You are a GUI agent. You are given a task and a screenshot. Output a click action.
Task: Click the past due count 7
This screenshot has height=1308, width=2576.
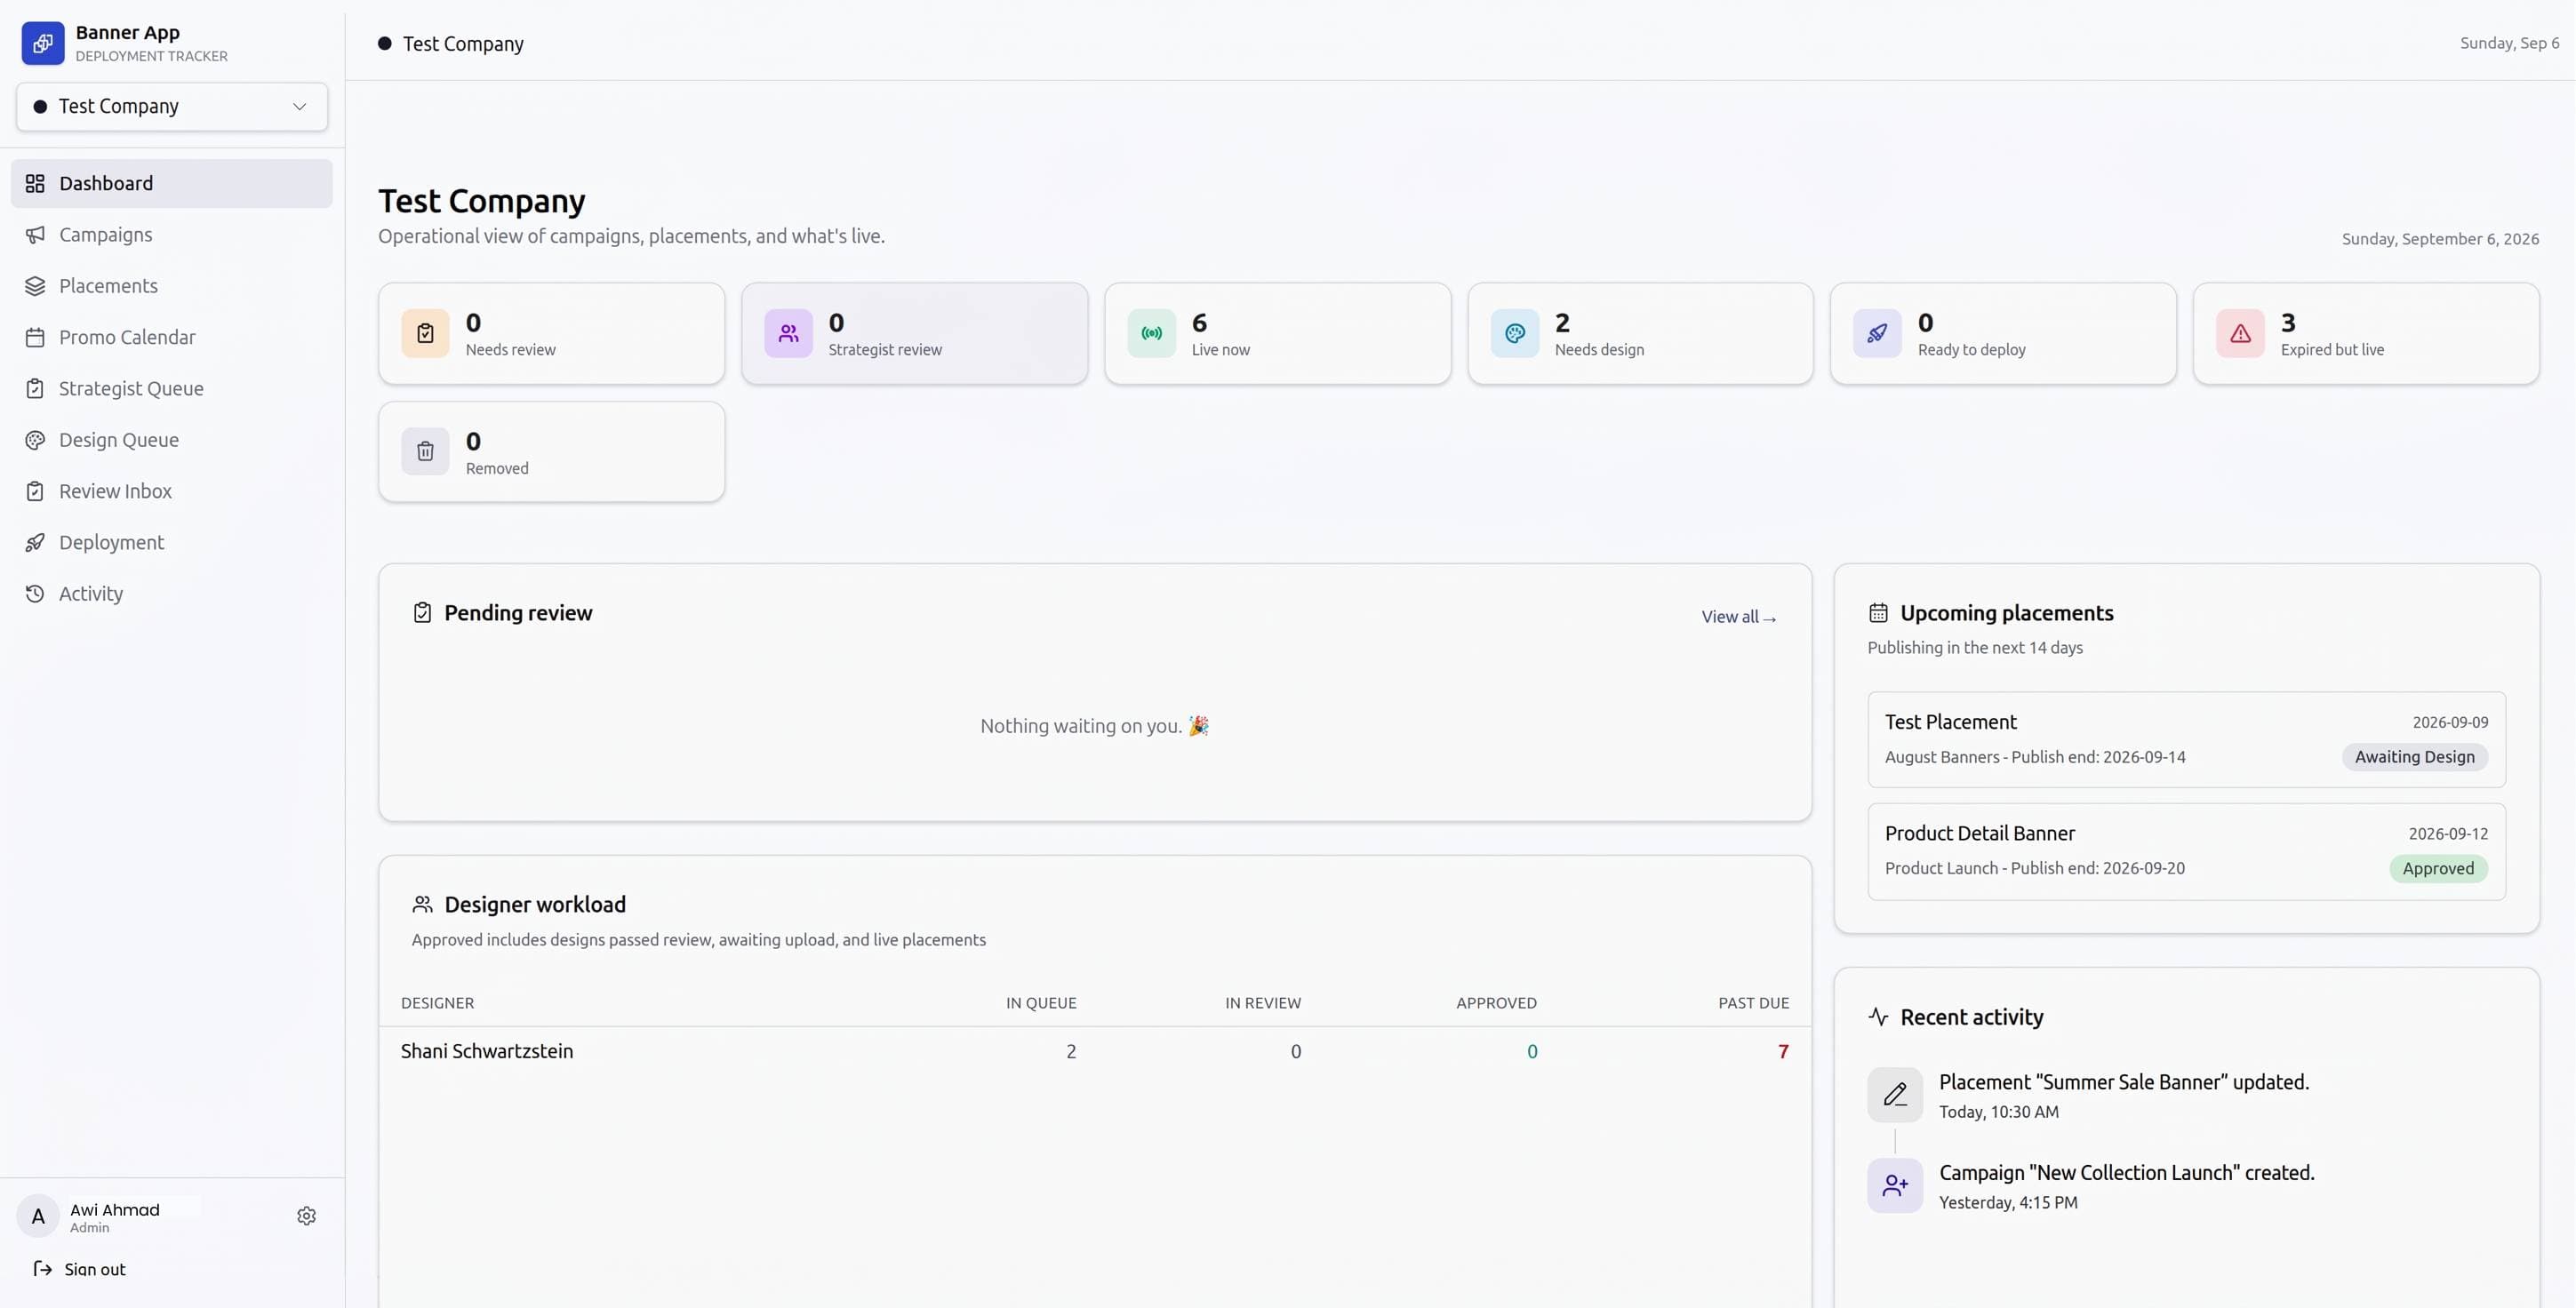tap(1783, 1051)
